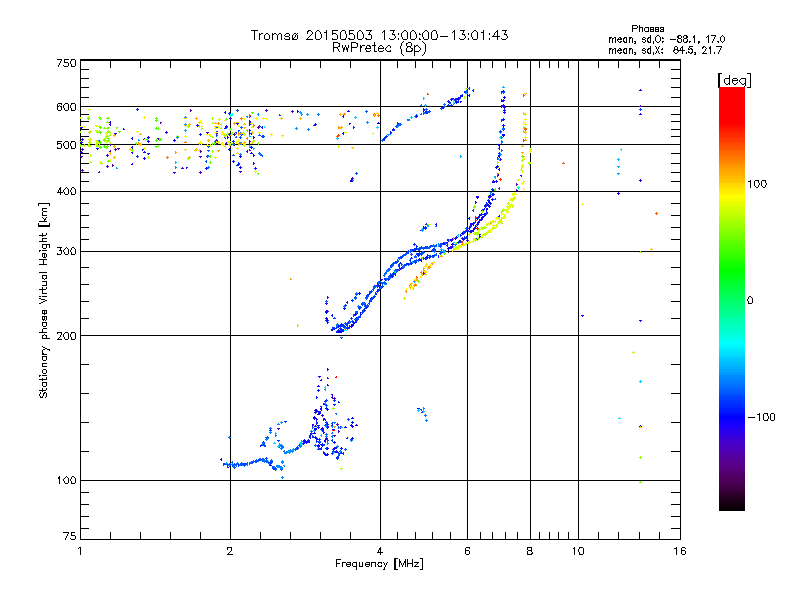Click the x-axis '16' tick label
The height and width of the screenshot is (600, 800).
[x=680, y=551]
